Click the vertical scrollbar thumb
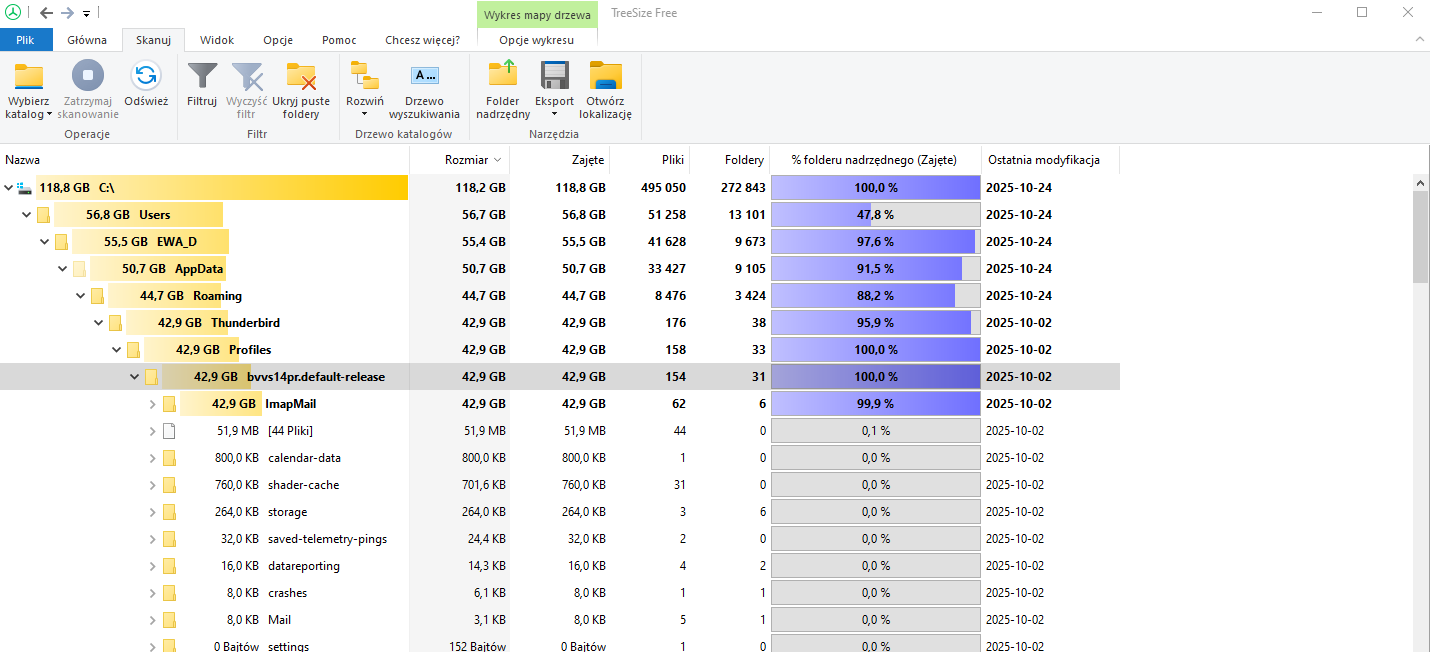 (x=1421, y=236)
